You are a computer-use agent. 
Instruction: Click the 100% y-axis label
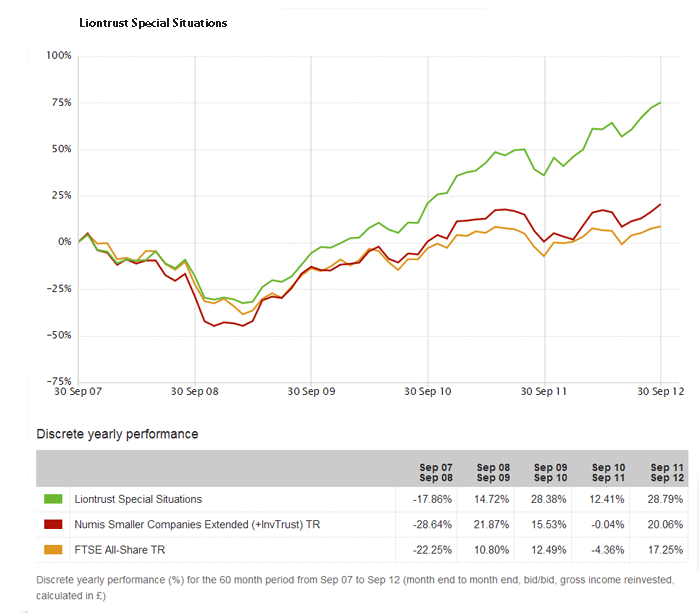point(58,55)
